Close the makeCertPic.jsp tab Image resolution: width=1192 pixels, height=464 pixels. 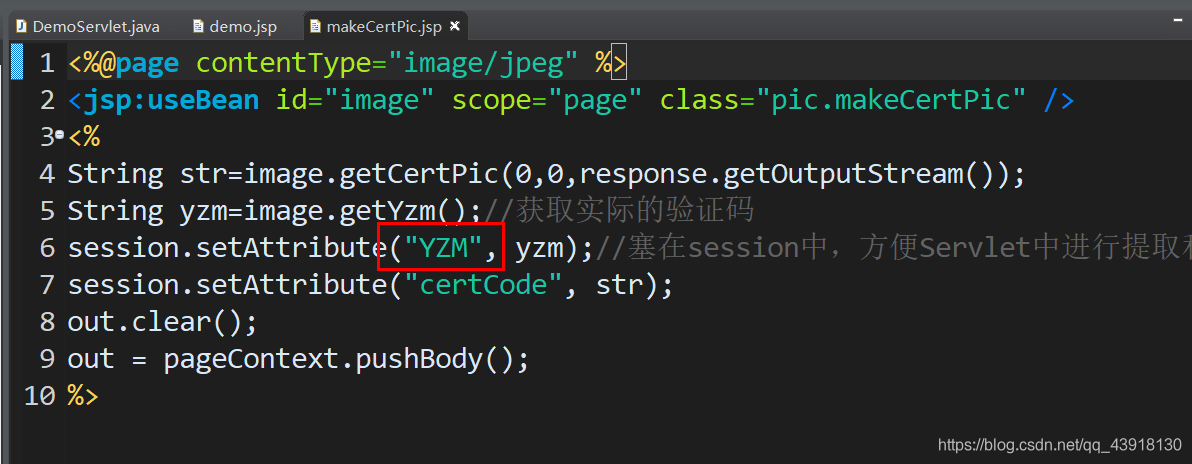coord(455,27)
